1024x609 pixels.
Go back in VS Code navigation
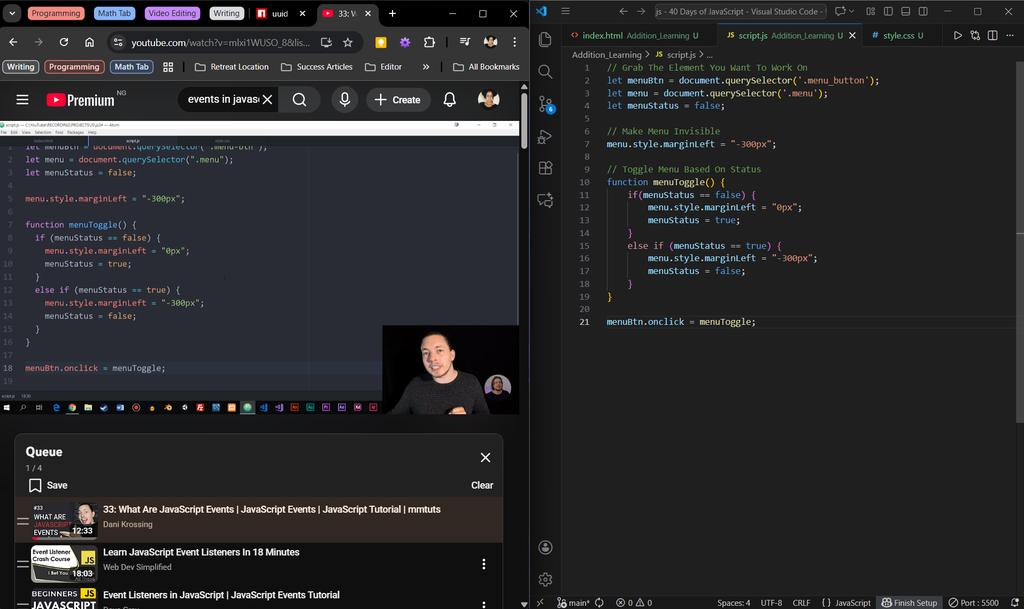click(x=623, y=12)
